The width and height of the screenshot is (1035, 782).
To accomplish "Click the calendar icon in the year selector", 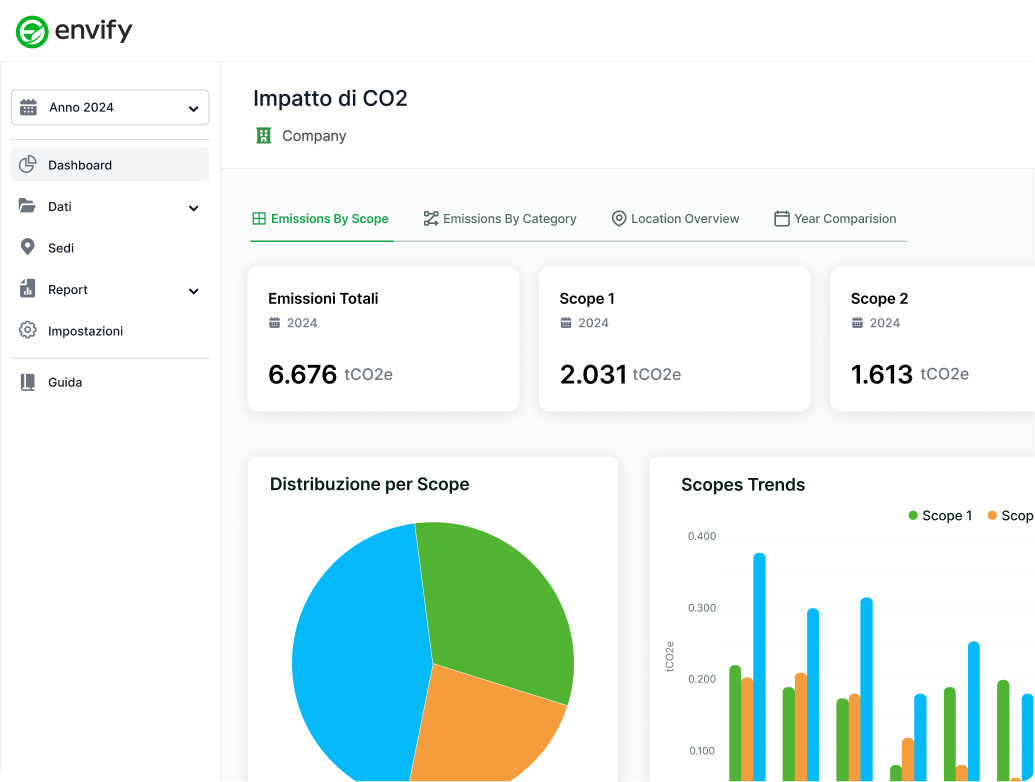I will point(27,107).
